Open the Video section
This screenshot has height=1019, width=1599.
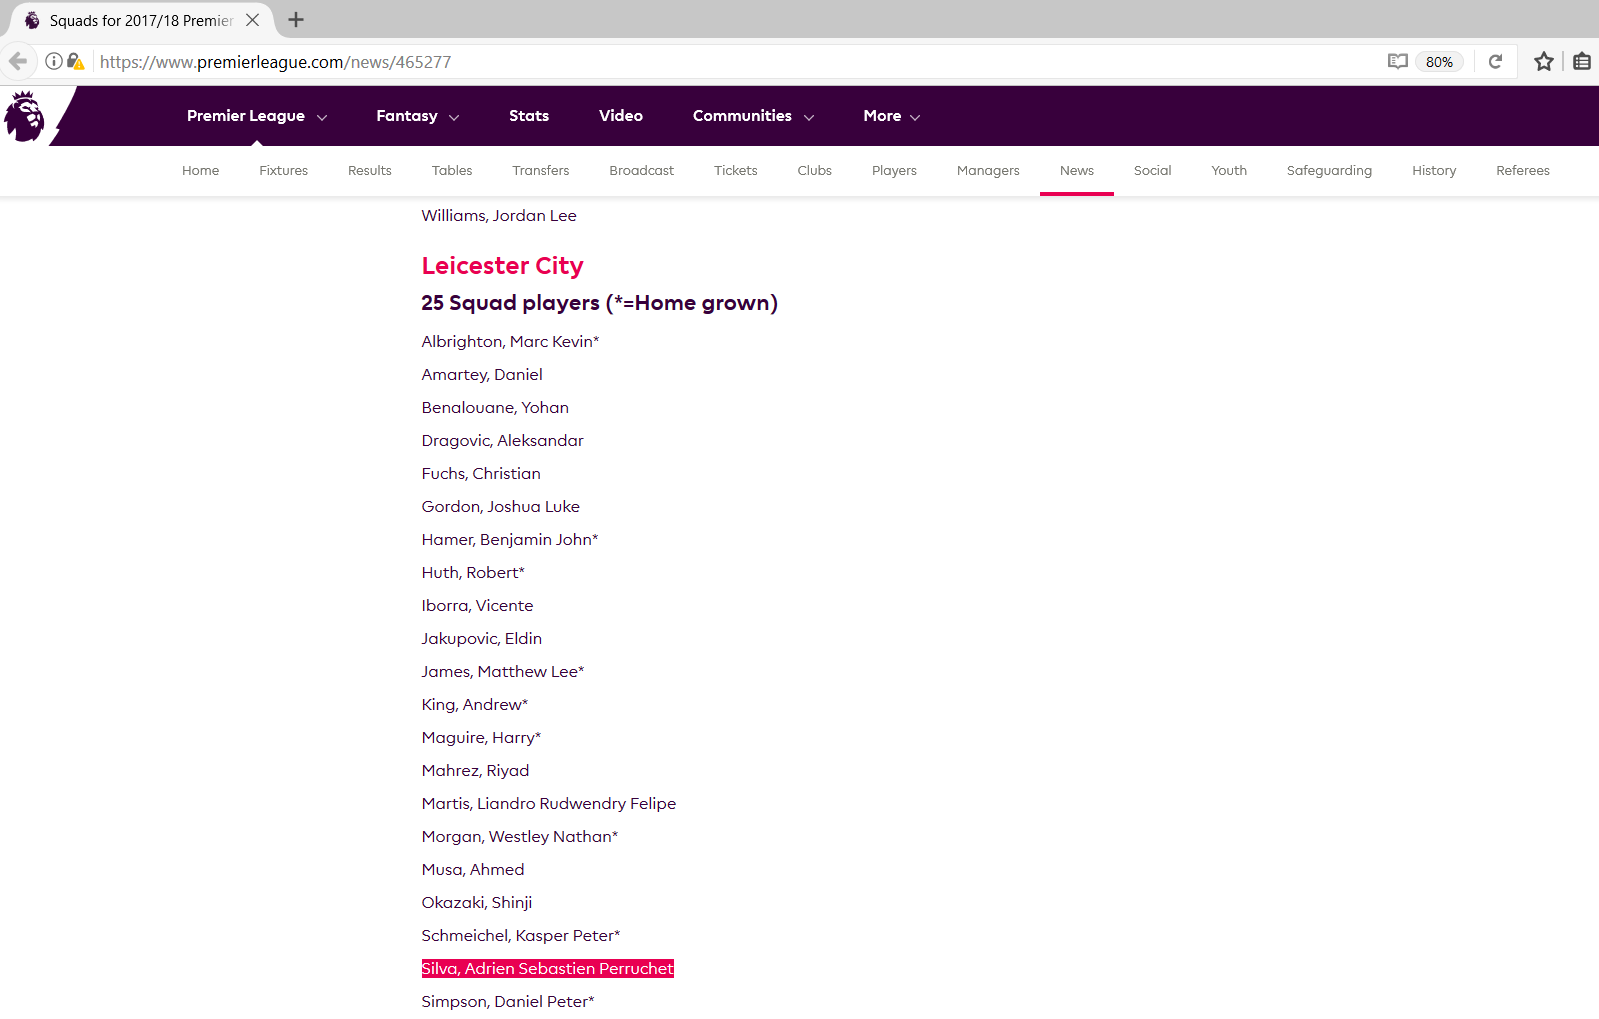click(621, 116)
